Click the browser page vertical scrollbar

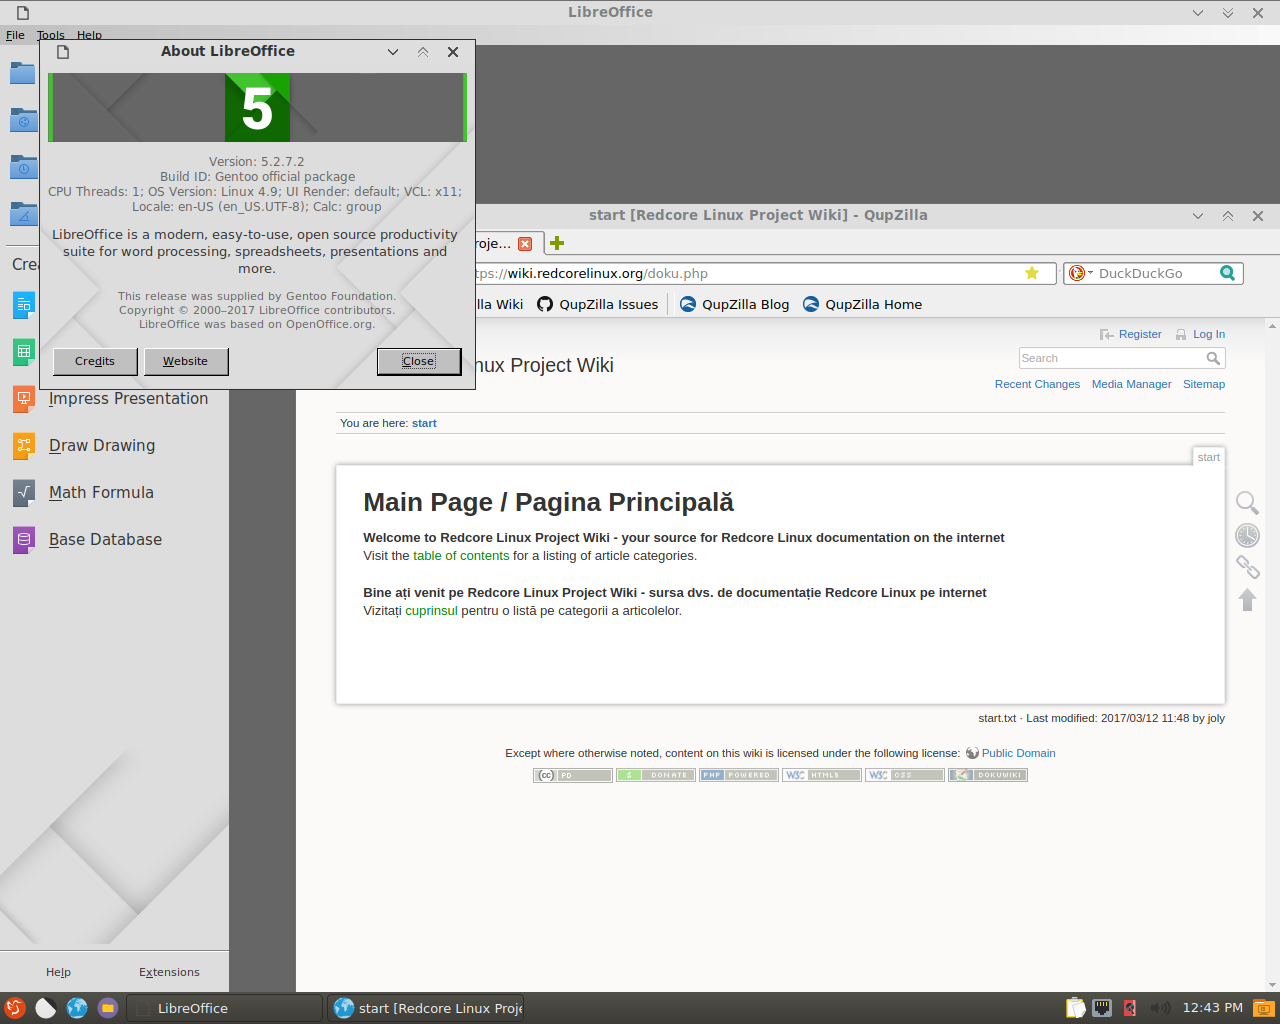[1273, 655]
